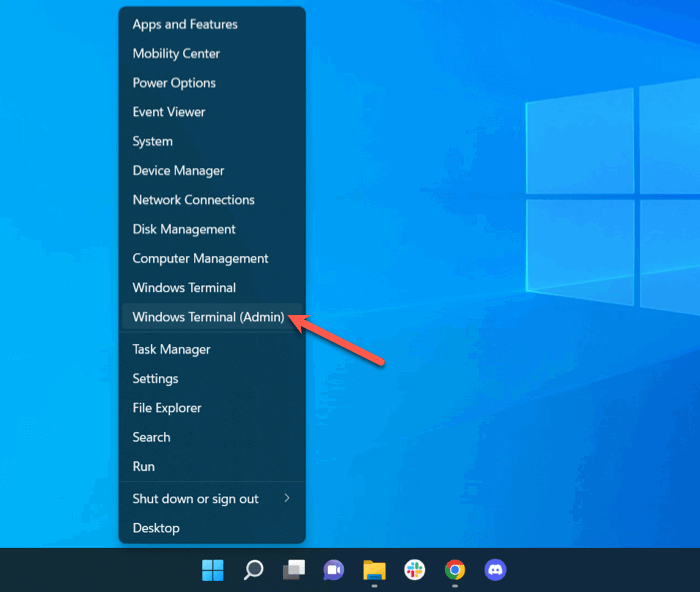Viewport: 700px width, 592px height.
Task: Open taskbar Search magnifier icon
Action: pos(253,570)
